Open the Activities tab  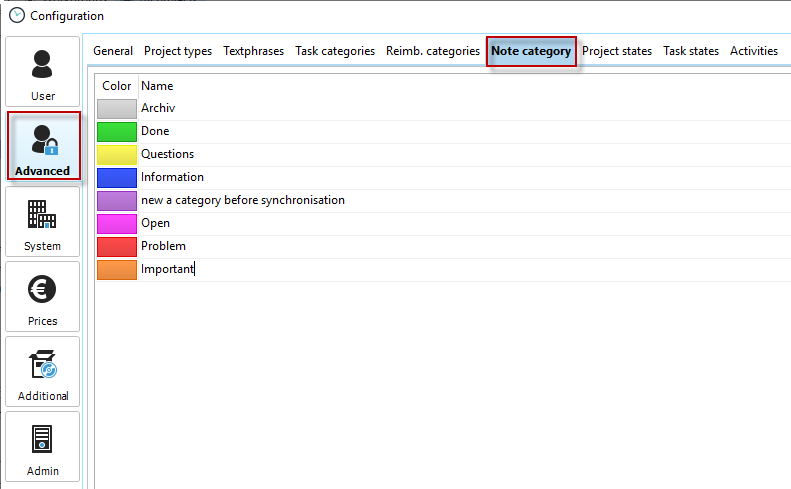[754, 51]
